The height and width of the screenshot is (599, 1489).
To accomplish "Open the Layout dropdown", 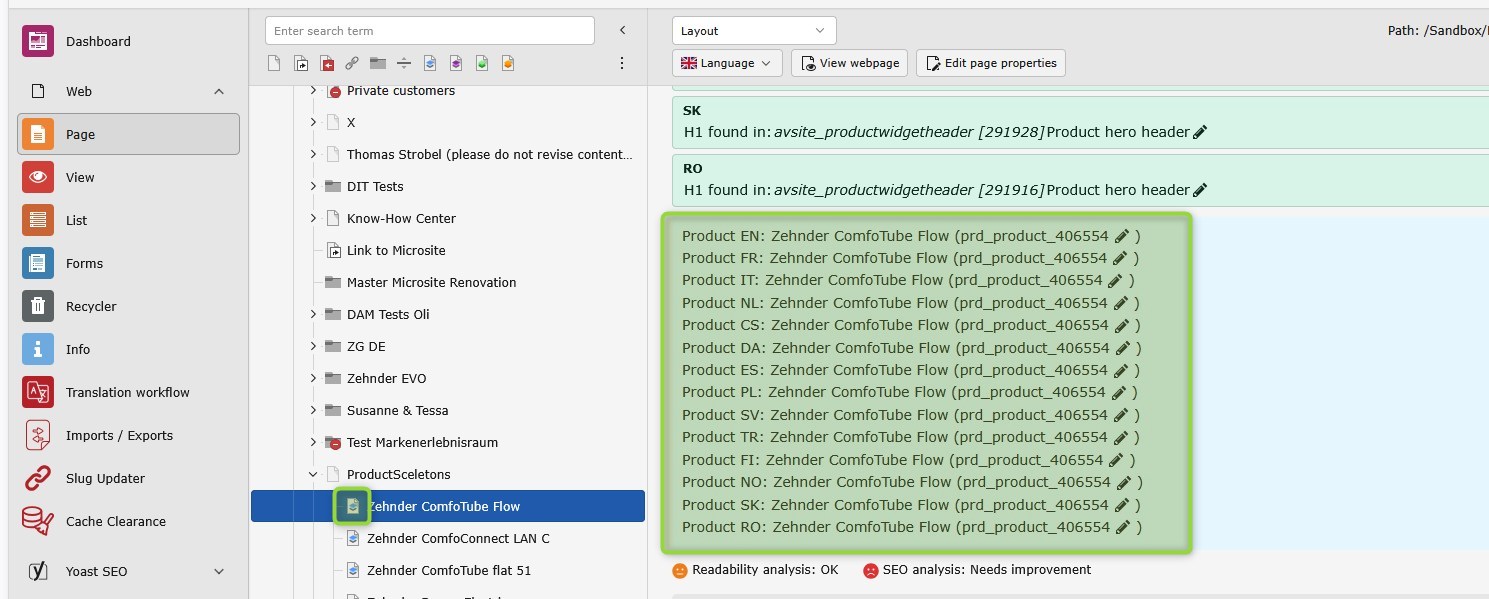I will pyautogui.click(x=754, y=31).
